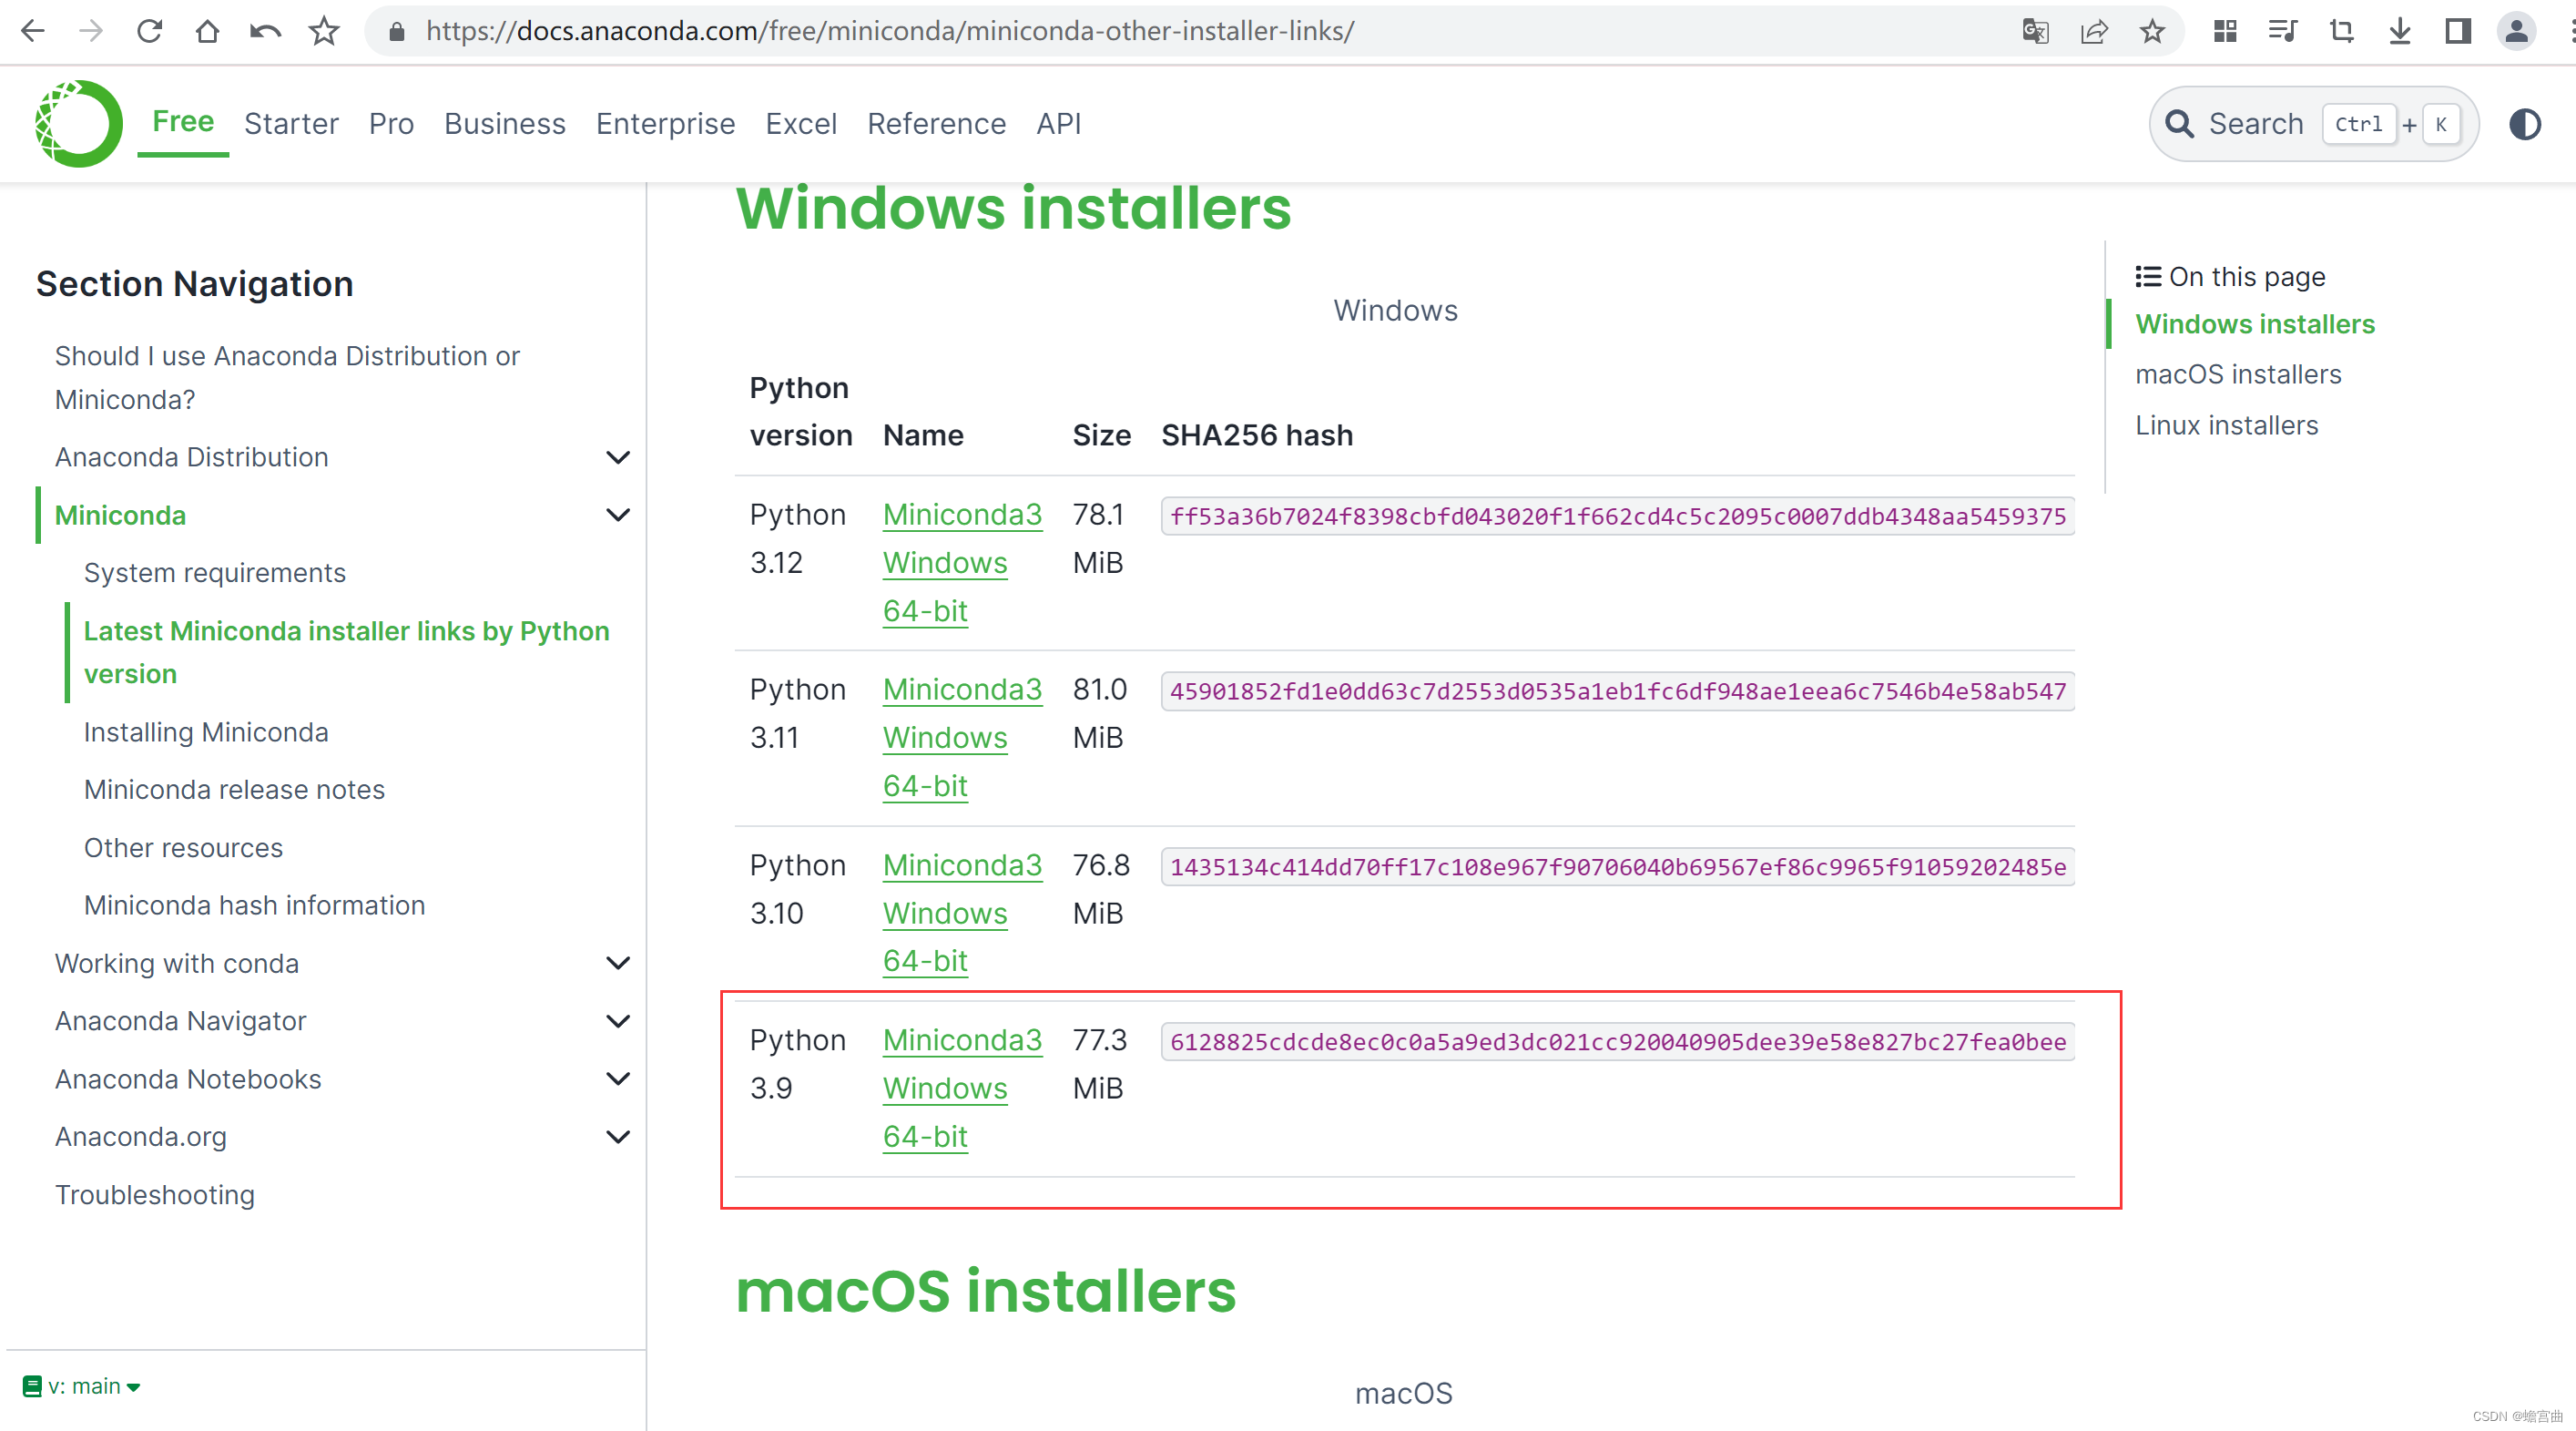Click the search magnifier icon

point(2179,124)
